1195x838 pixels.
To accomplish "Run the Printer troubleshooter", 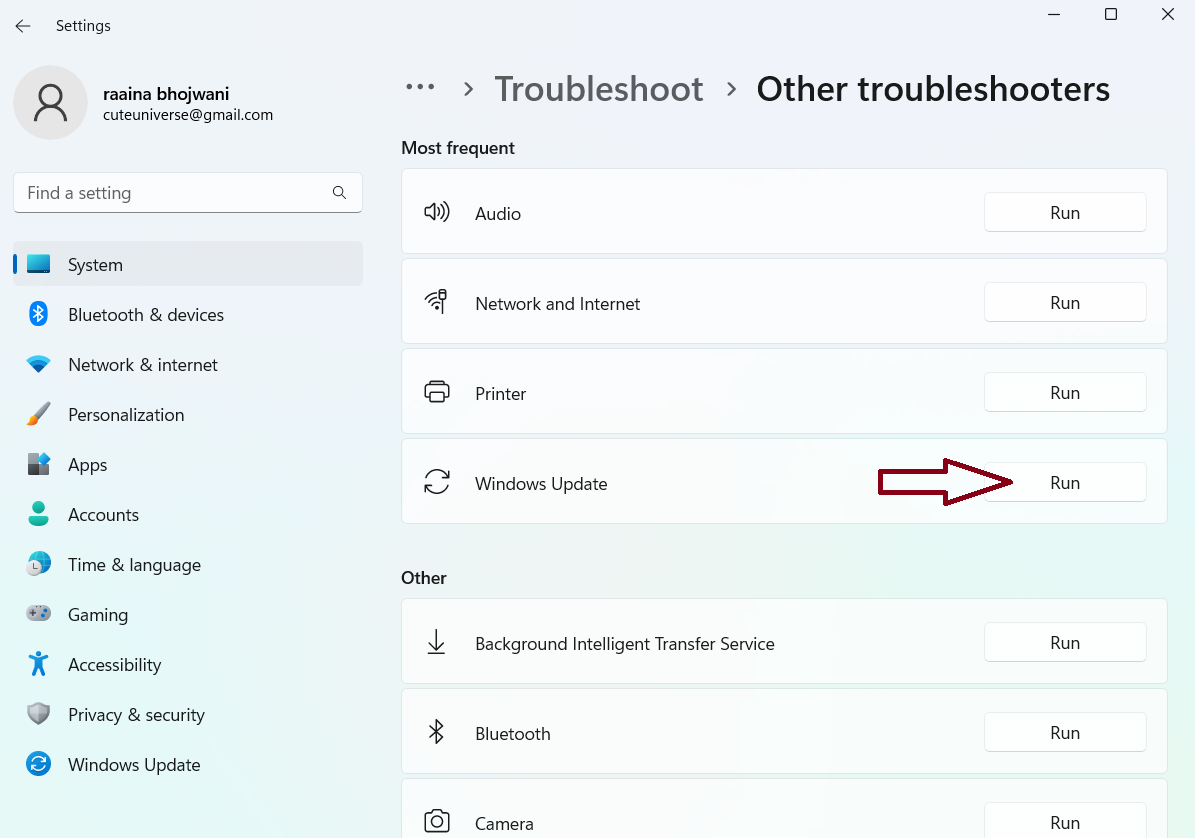I will tap(1064, 393).
